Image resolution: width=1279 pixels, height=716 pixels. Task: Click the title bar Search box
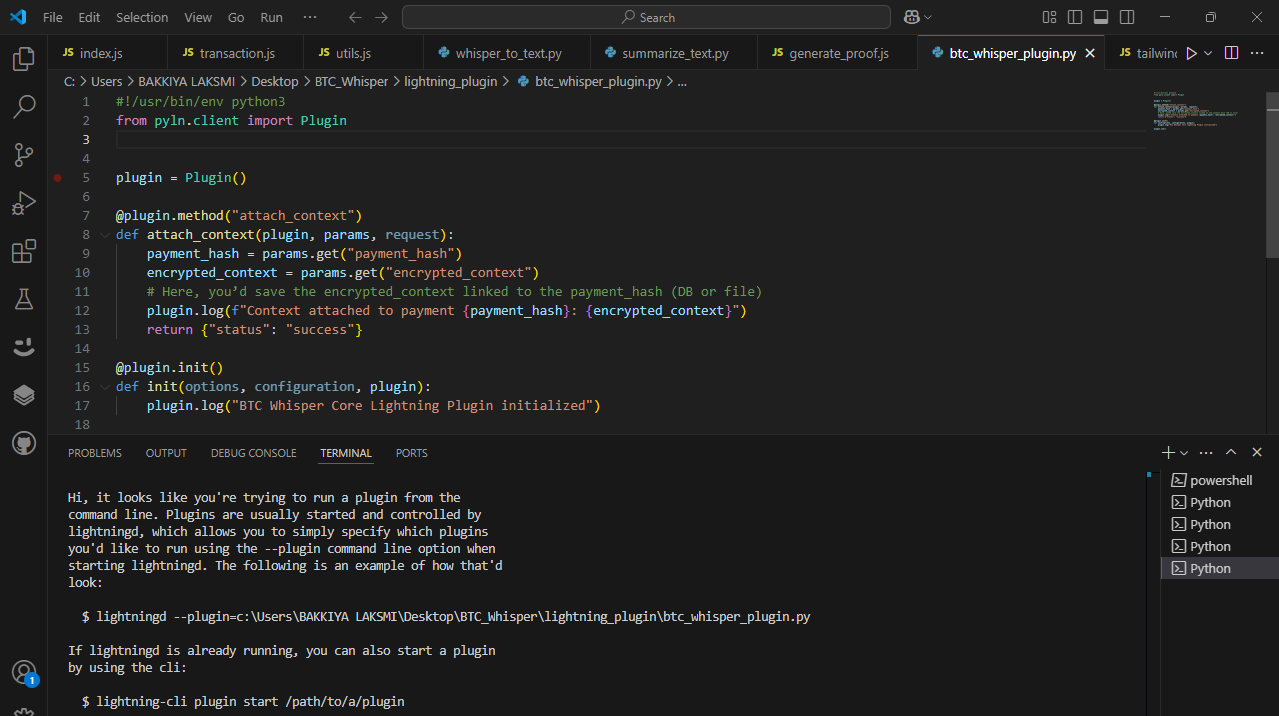[646, 17]
